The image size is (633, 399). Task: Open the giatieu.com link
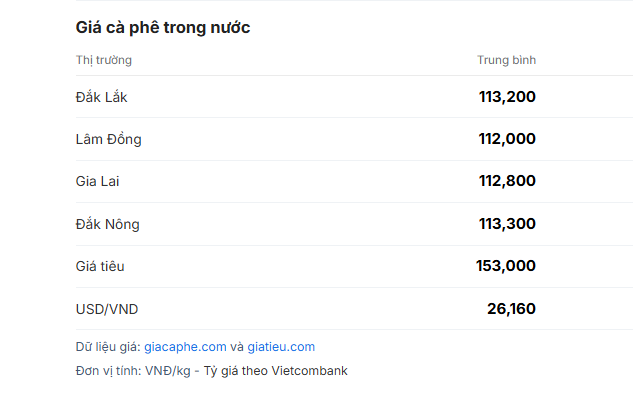[281, 347]
